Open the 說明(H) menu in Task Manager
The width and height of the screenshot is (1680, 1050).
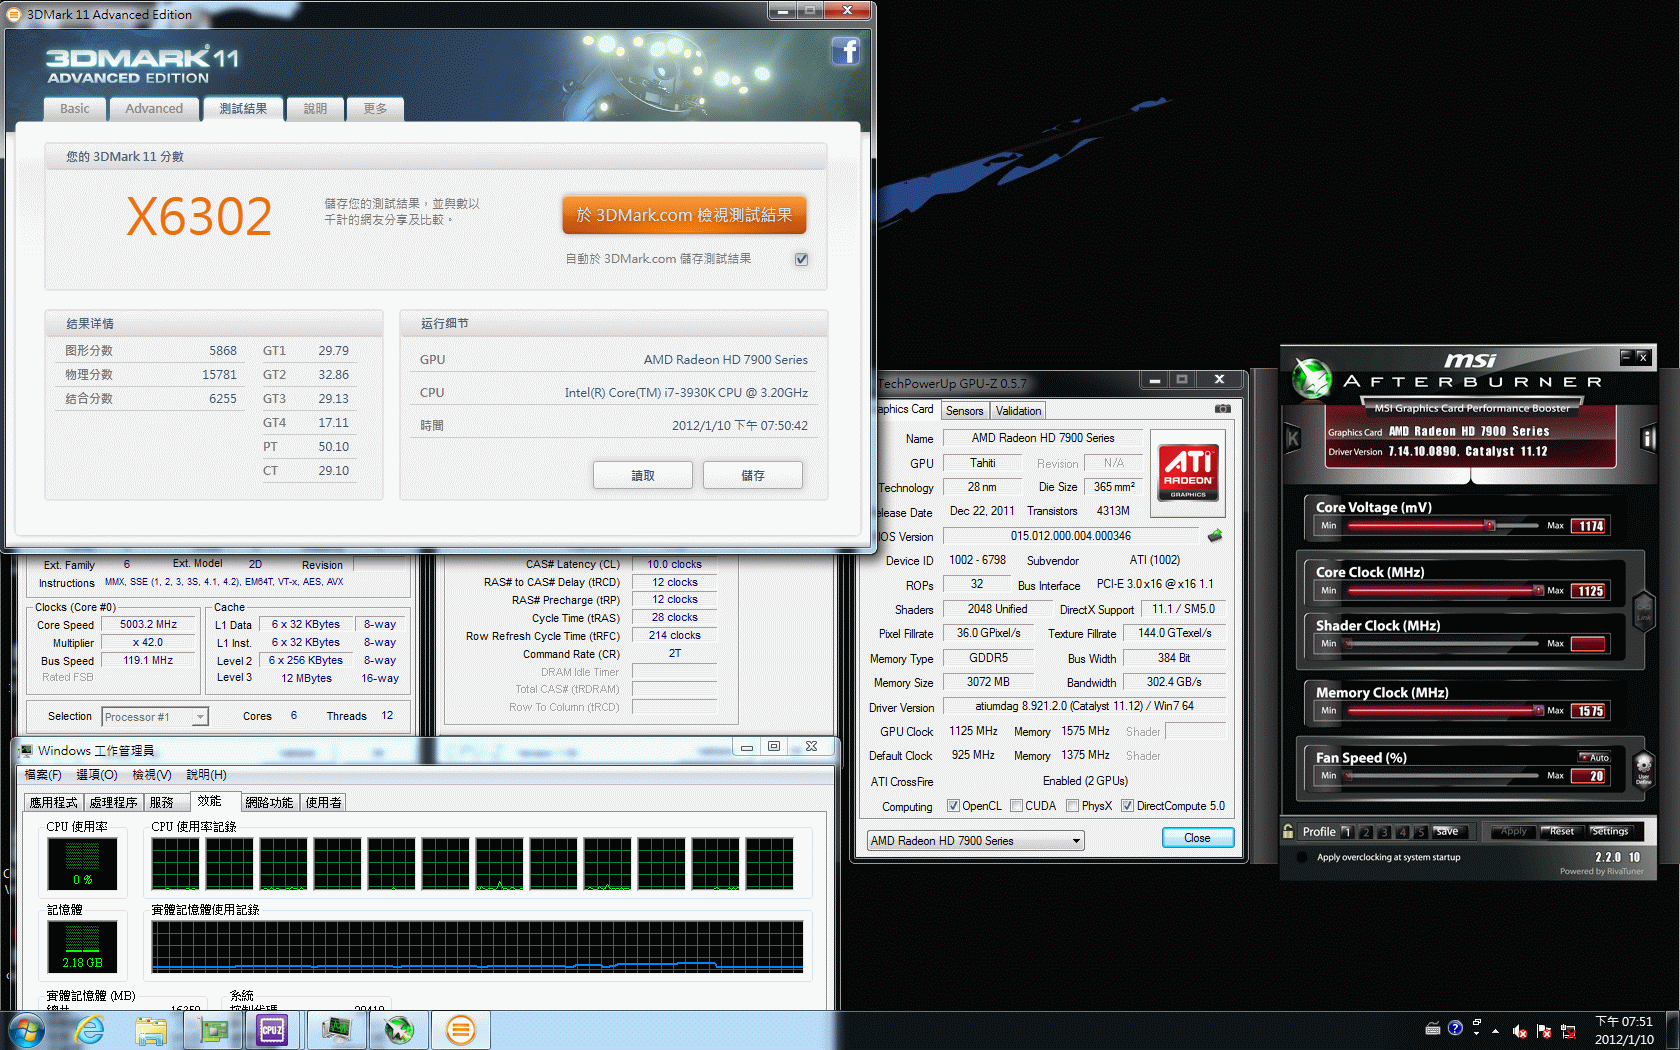click(206, 775)
